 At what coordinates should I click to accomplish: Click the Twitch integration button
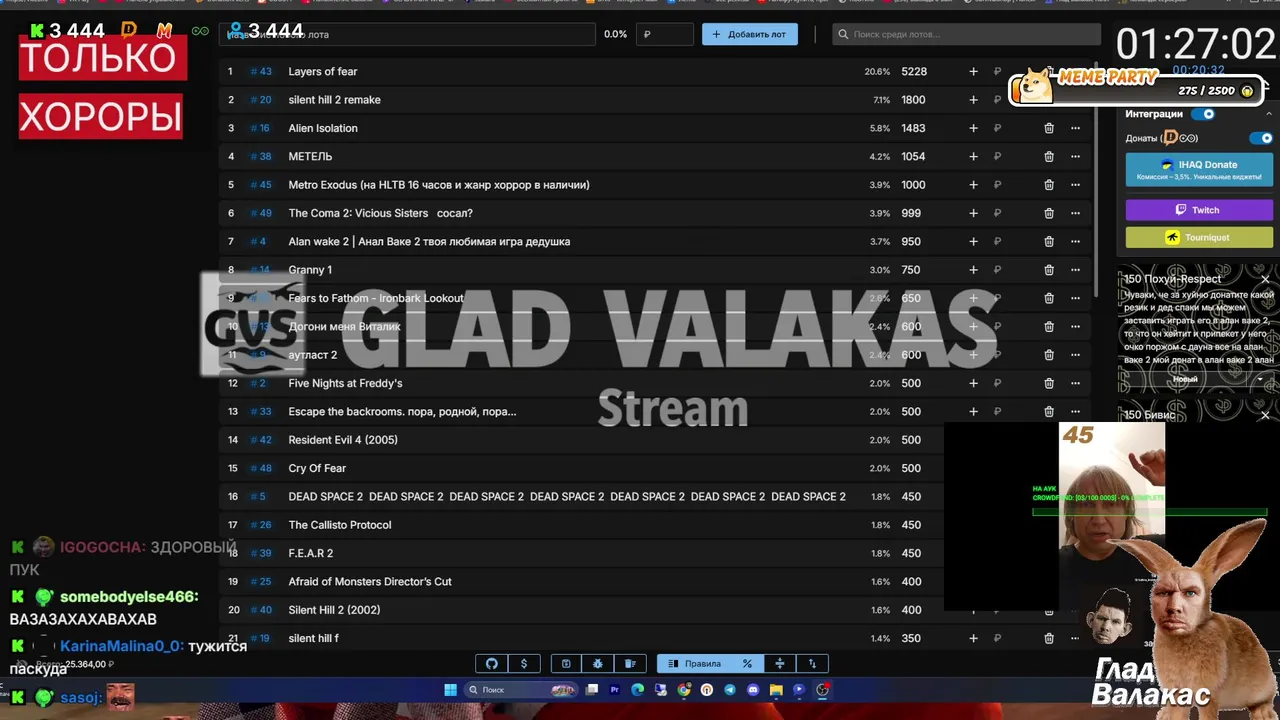[x=1199, y=210]
